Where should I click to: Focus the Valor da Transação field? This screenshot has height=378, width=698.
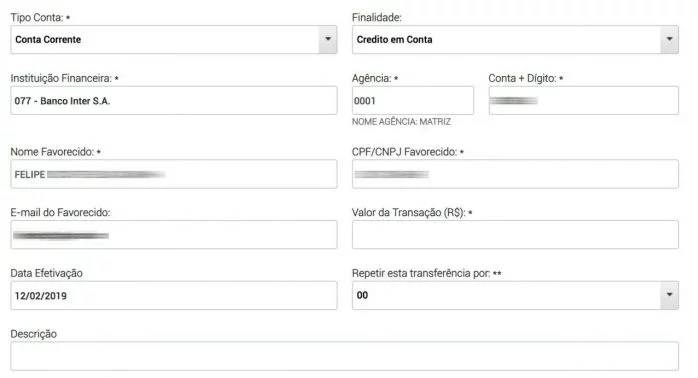click(515, 235)
